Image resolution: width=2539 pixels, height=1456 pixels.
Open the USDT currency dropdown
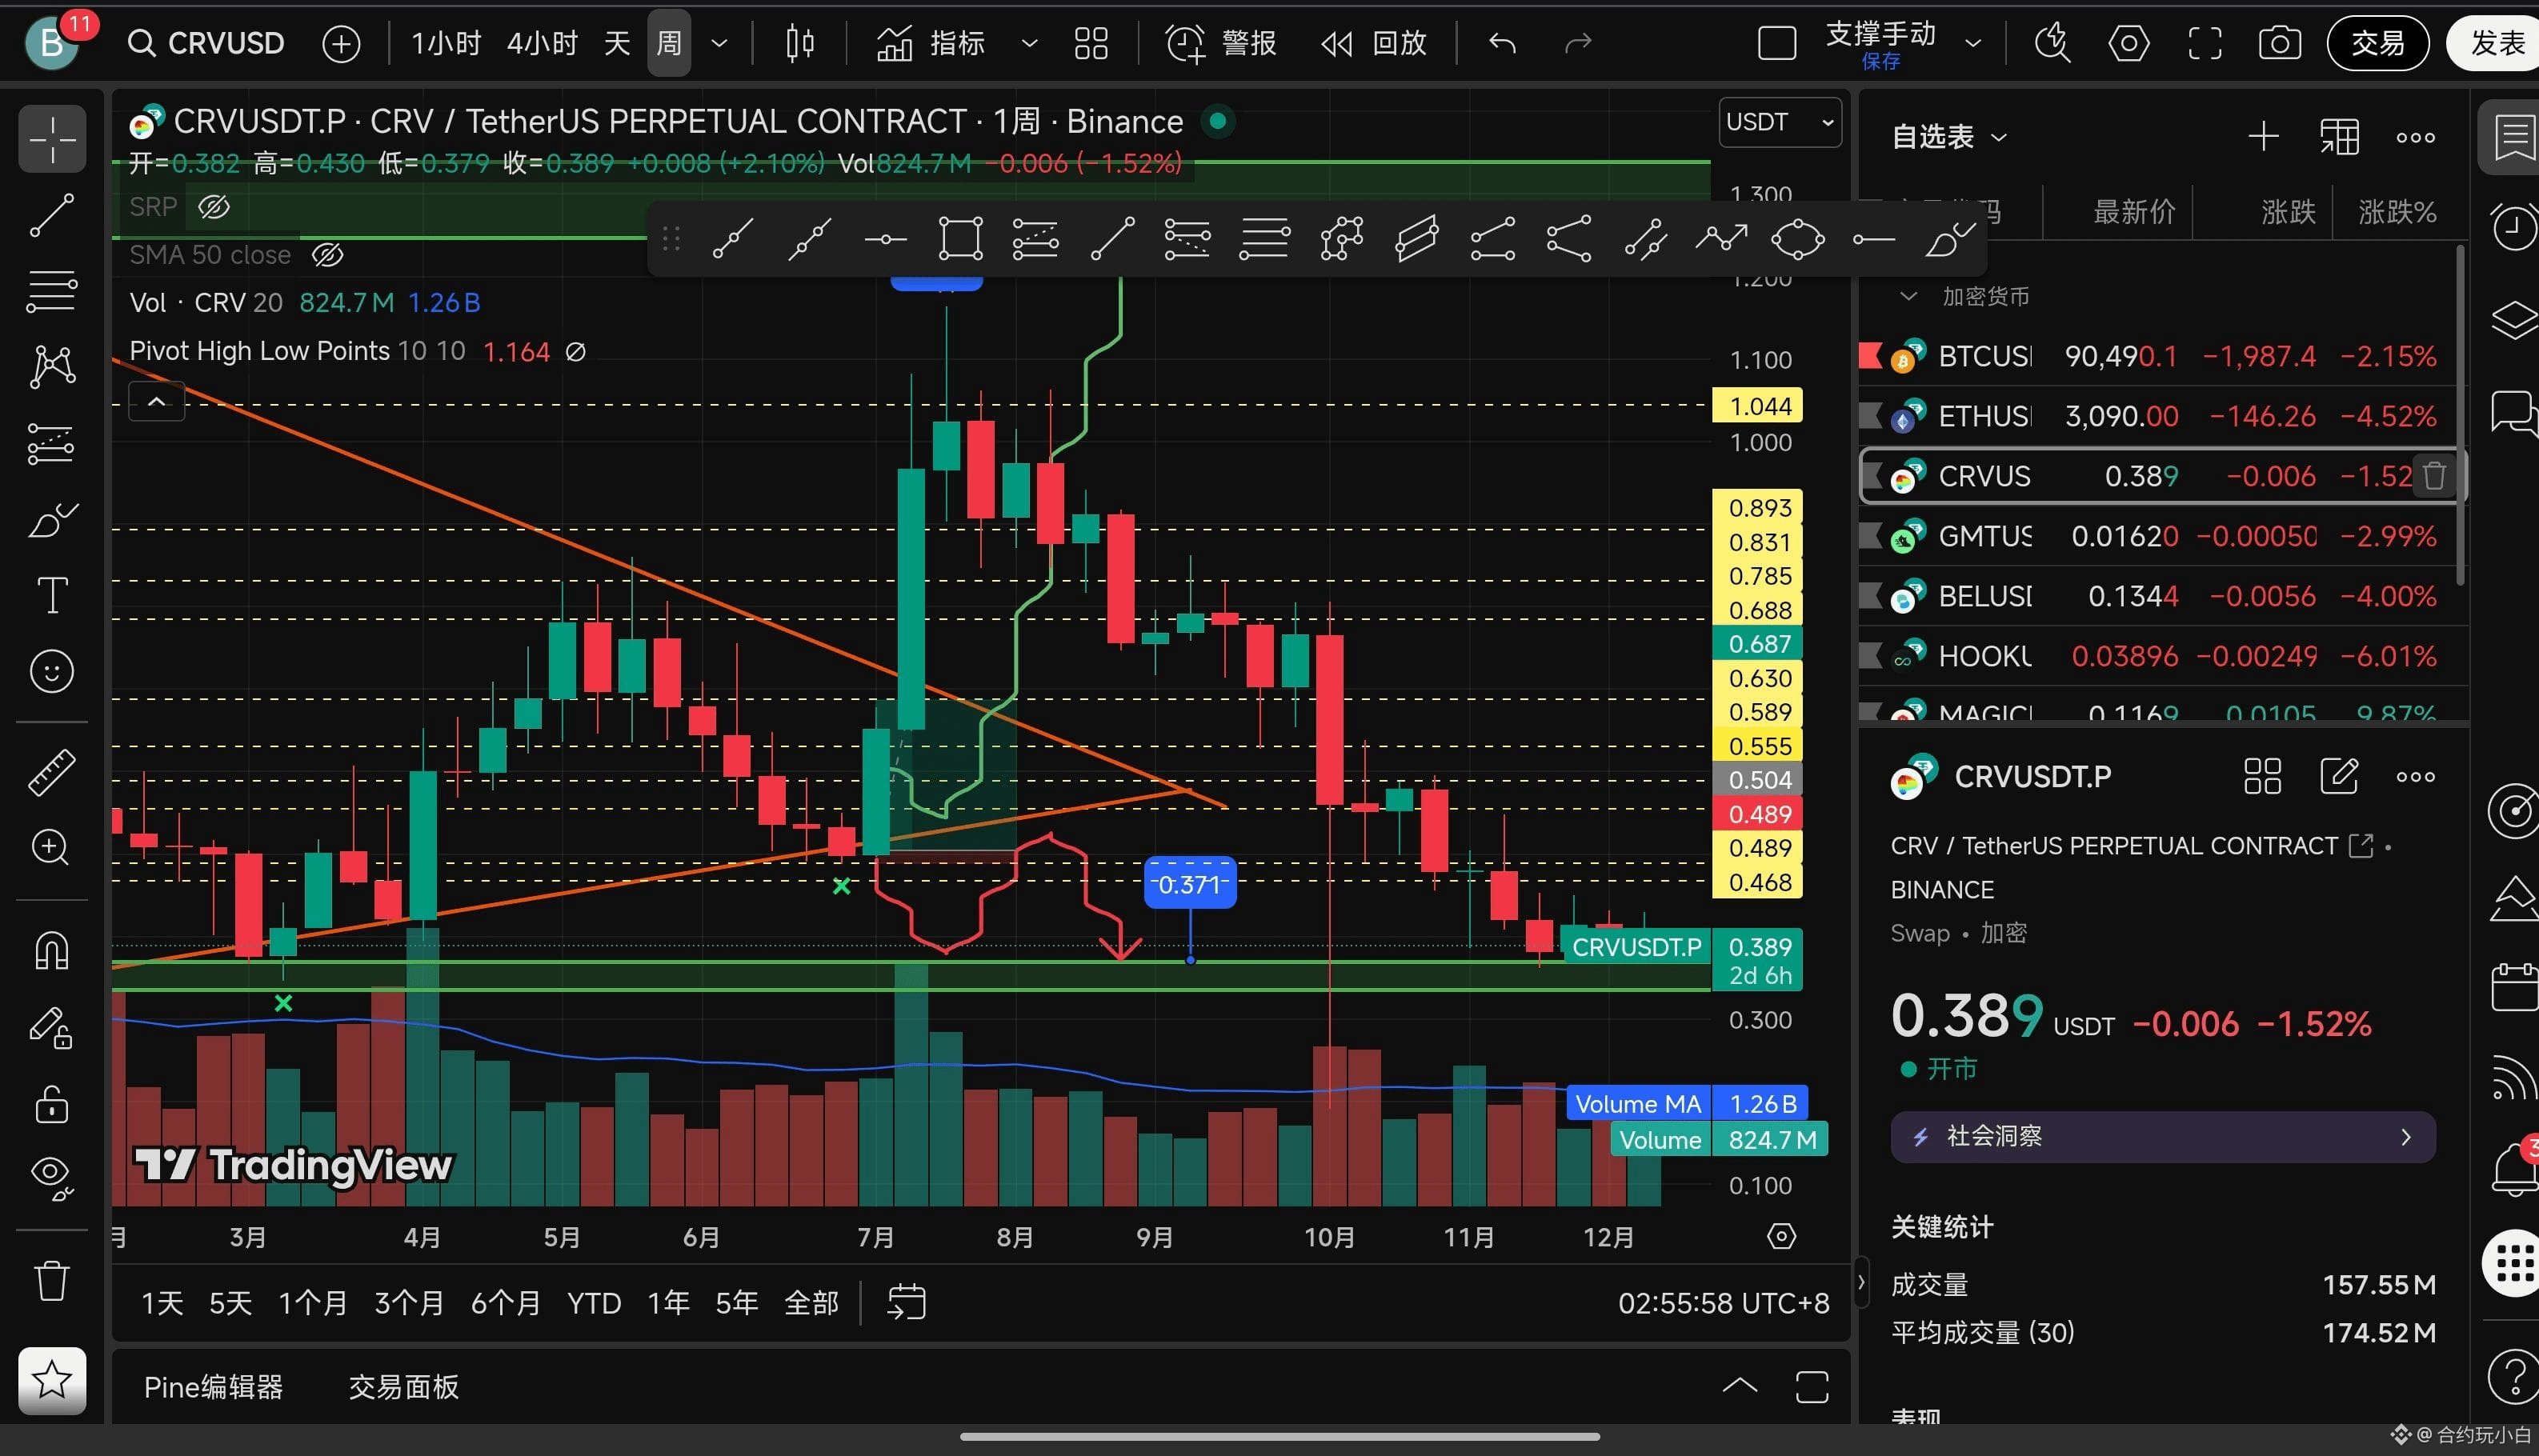[x=1780, y=122]
